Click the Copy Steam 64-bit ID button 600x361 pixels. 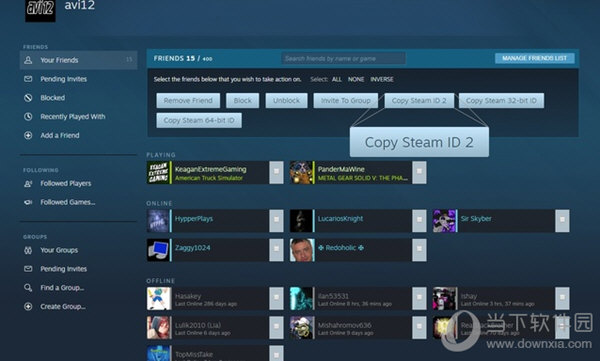[199, 120]
